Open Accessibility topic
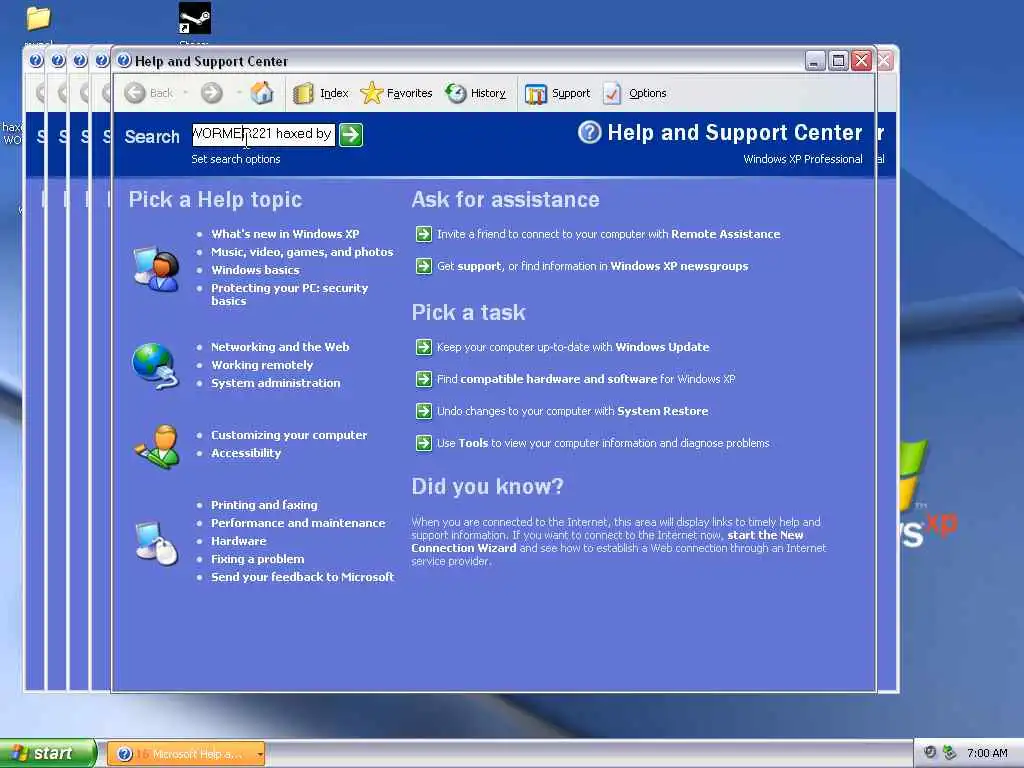This screenshot has width=1024, height=768. 246,453
